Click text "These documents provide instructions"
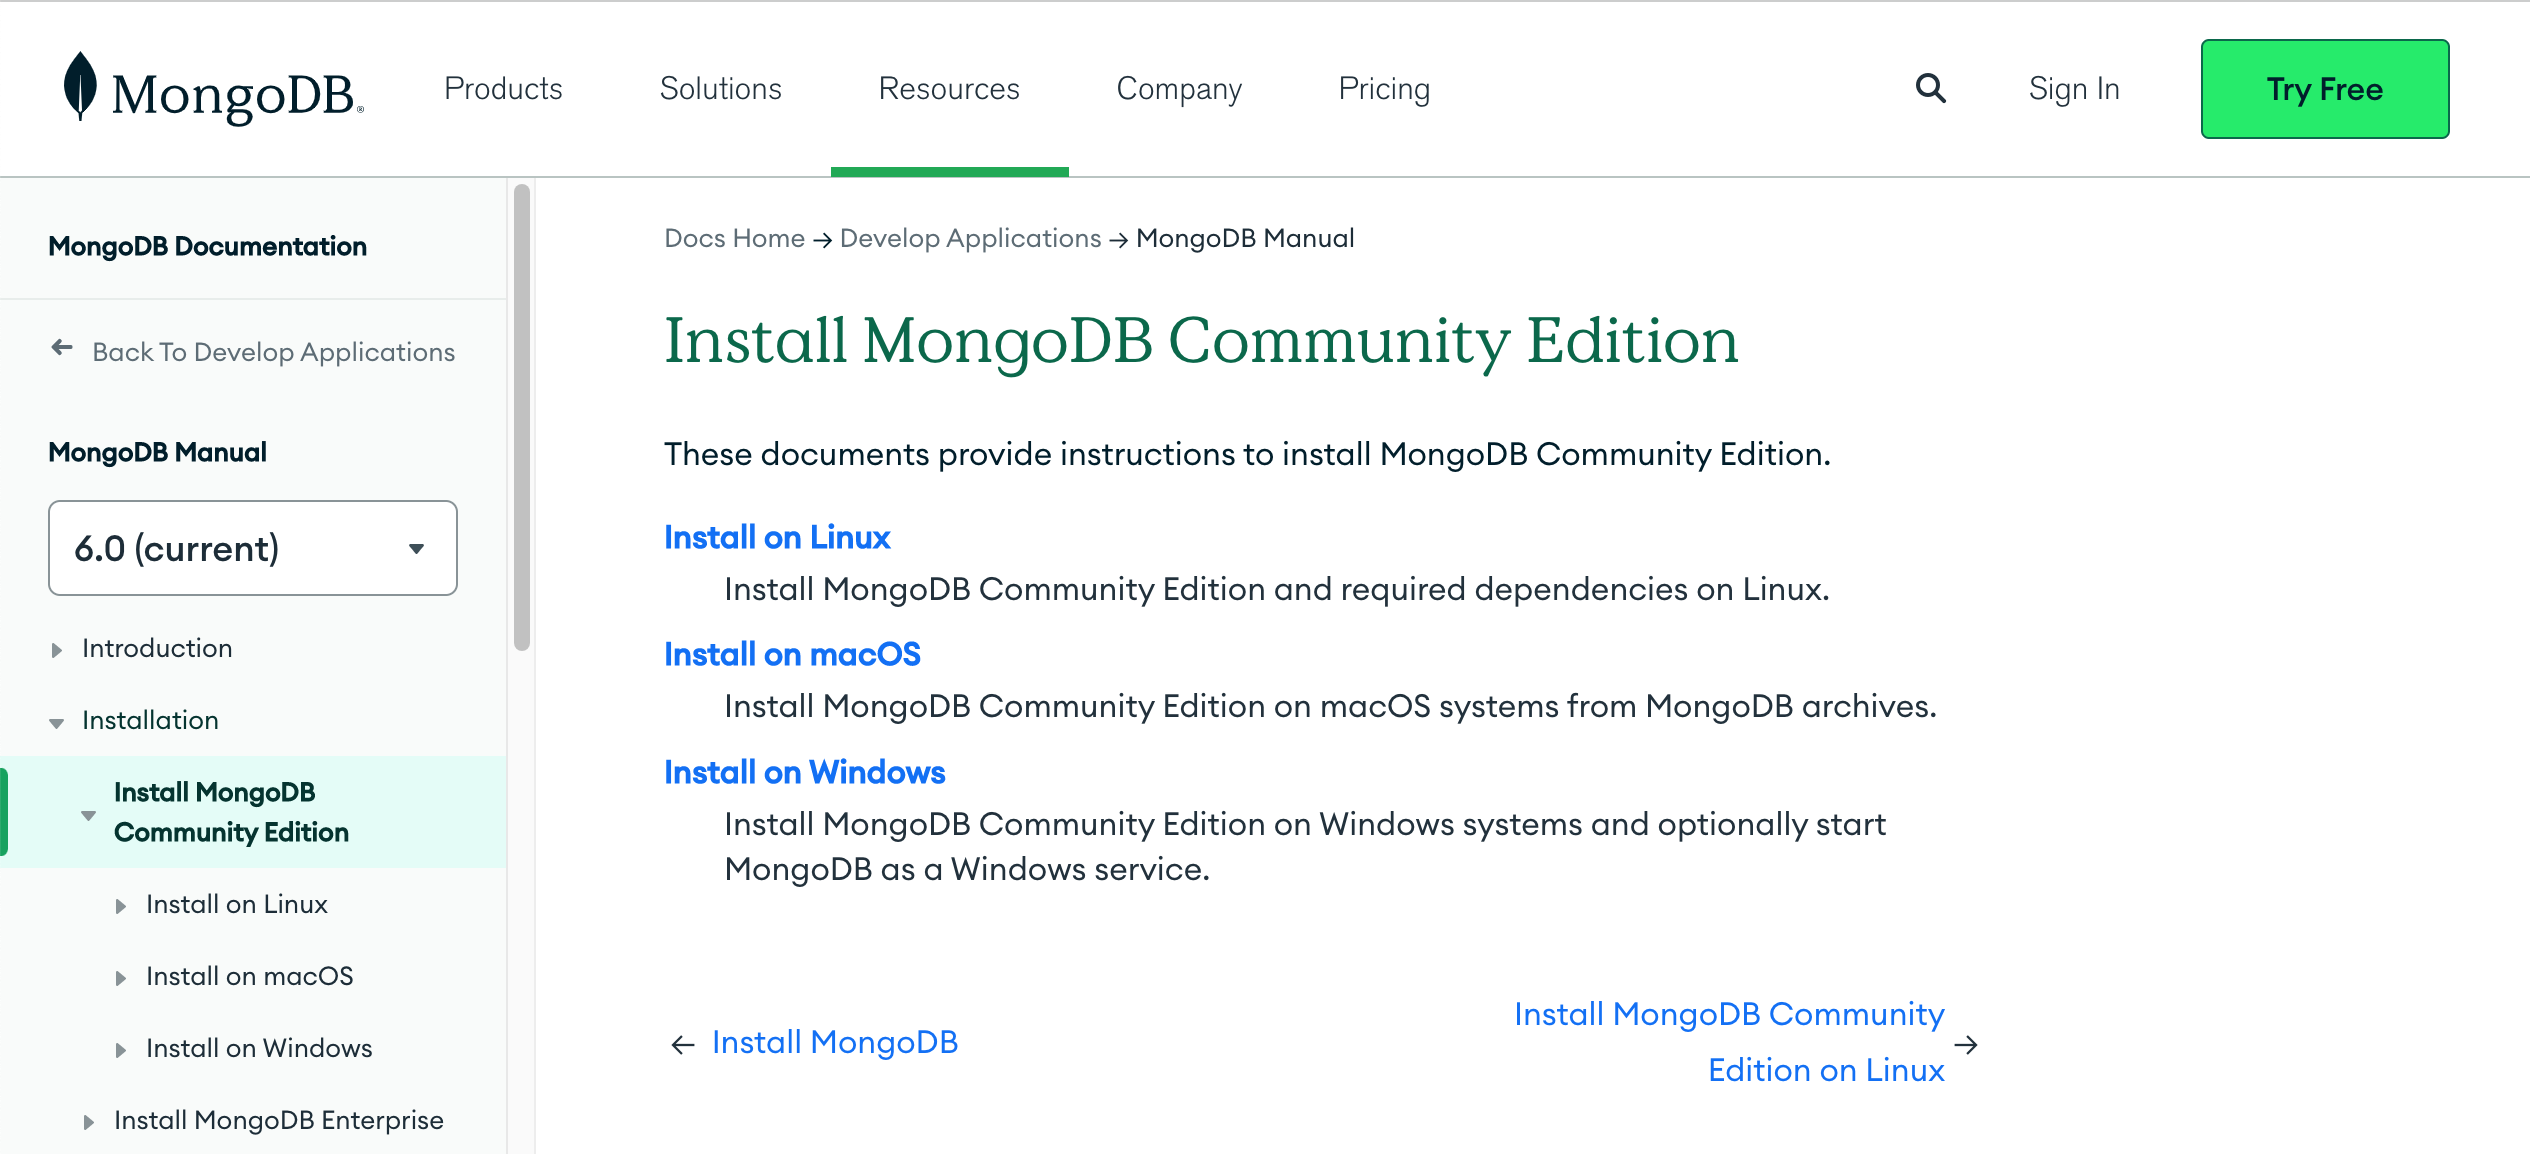Image resolution: width=2530 pixels, height=1154 pixels. (949, 455)
